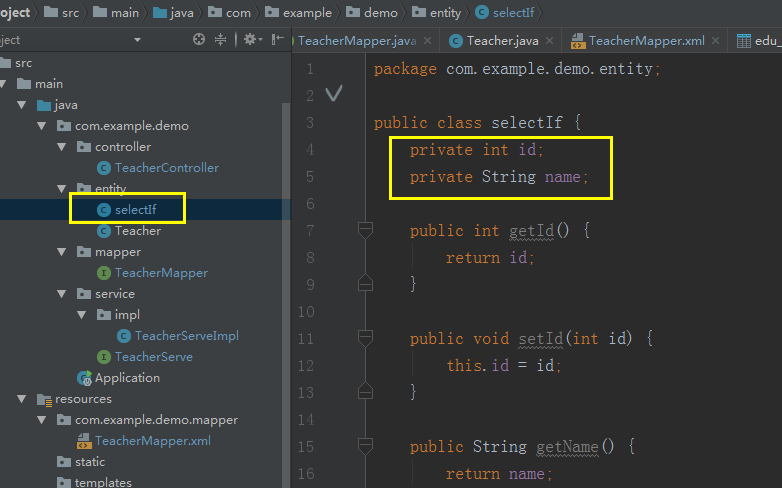Select TeacherController class in tree
The image size is (782, 488).
tap(167, 168)
